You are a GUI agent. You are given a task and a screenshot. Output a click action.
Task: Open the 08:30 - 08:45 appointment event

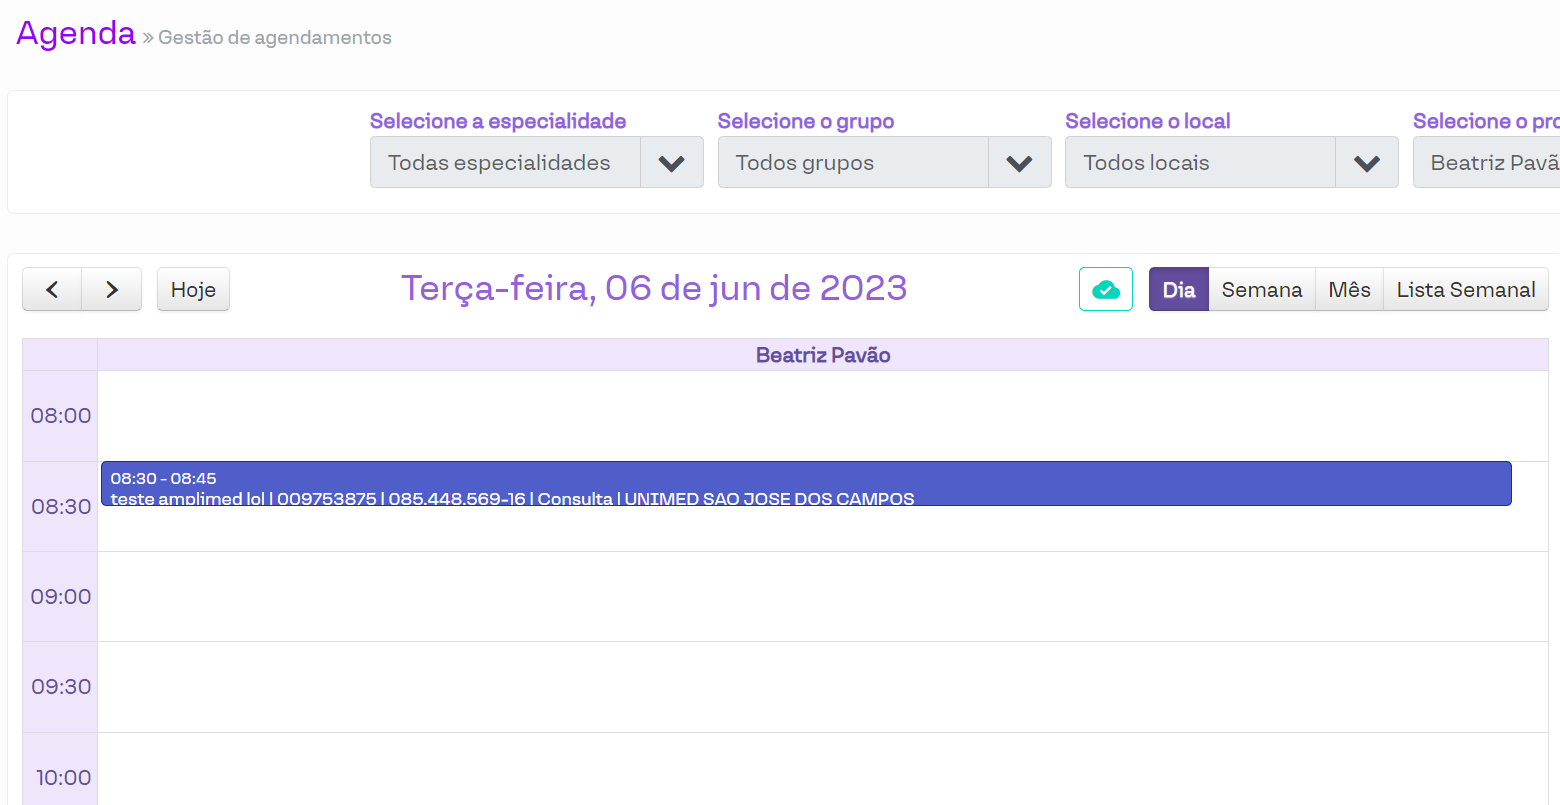coord(805,484)
